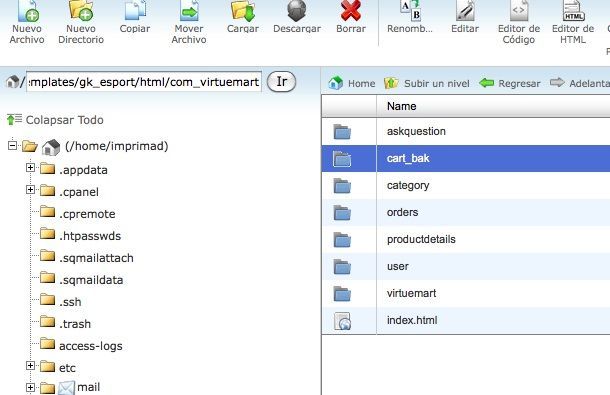Image resolution: width=610 pixels, height=395 pixels.
Task: Click the file icon beside index.html
Action: pos(342,321)
